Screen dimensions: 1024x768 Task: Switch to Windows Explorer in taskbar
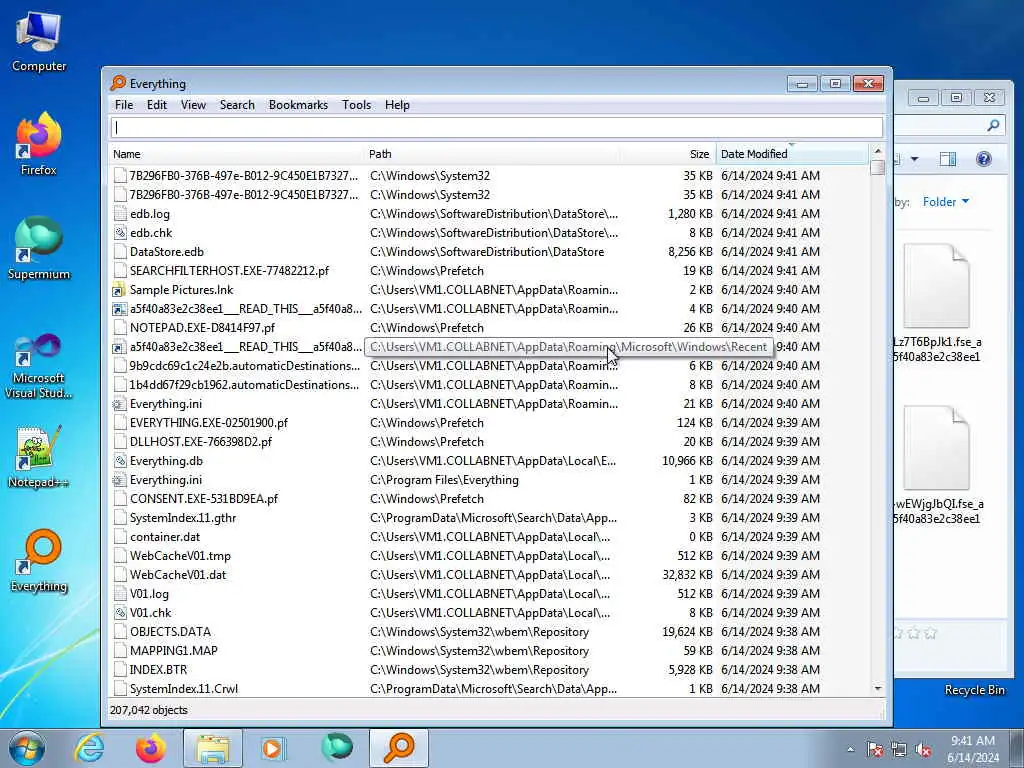tap(213, 748)
